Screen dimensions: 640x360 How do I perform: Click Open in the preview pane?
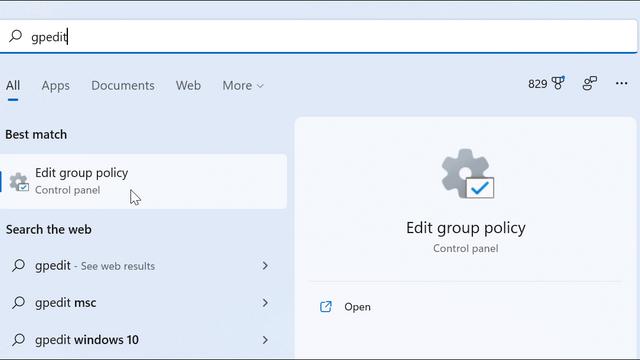pyautogui.click(x=358, y=307)
